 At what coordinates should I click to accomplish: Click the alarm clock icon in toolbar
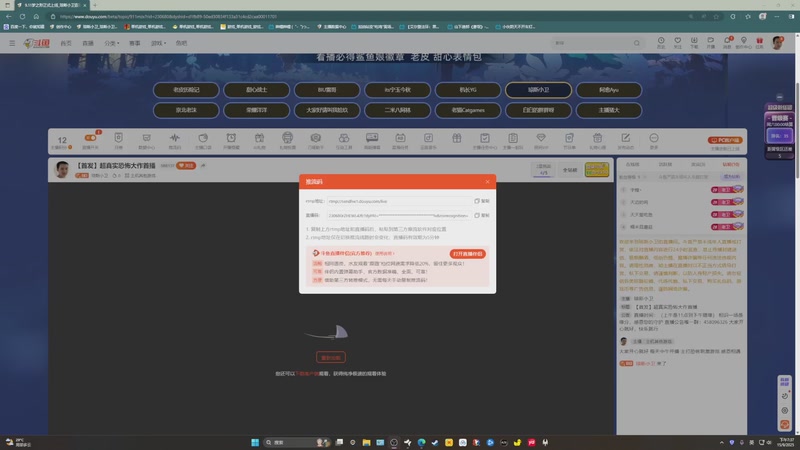point(231,138)
